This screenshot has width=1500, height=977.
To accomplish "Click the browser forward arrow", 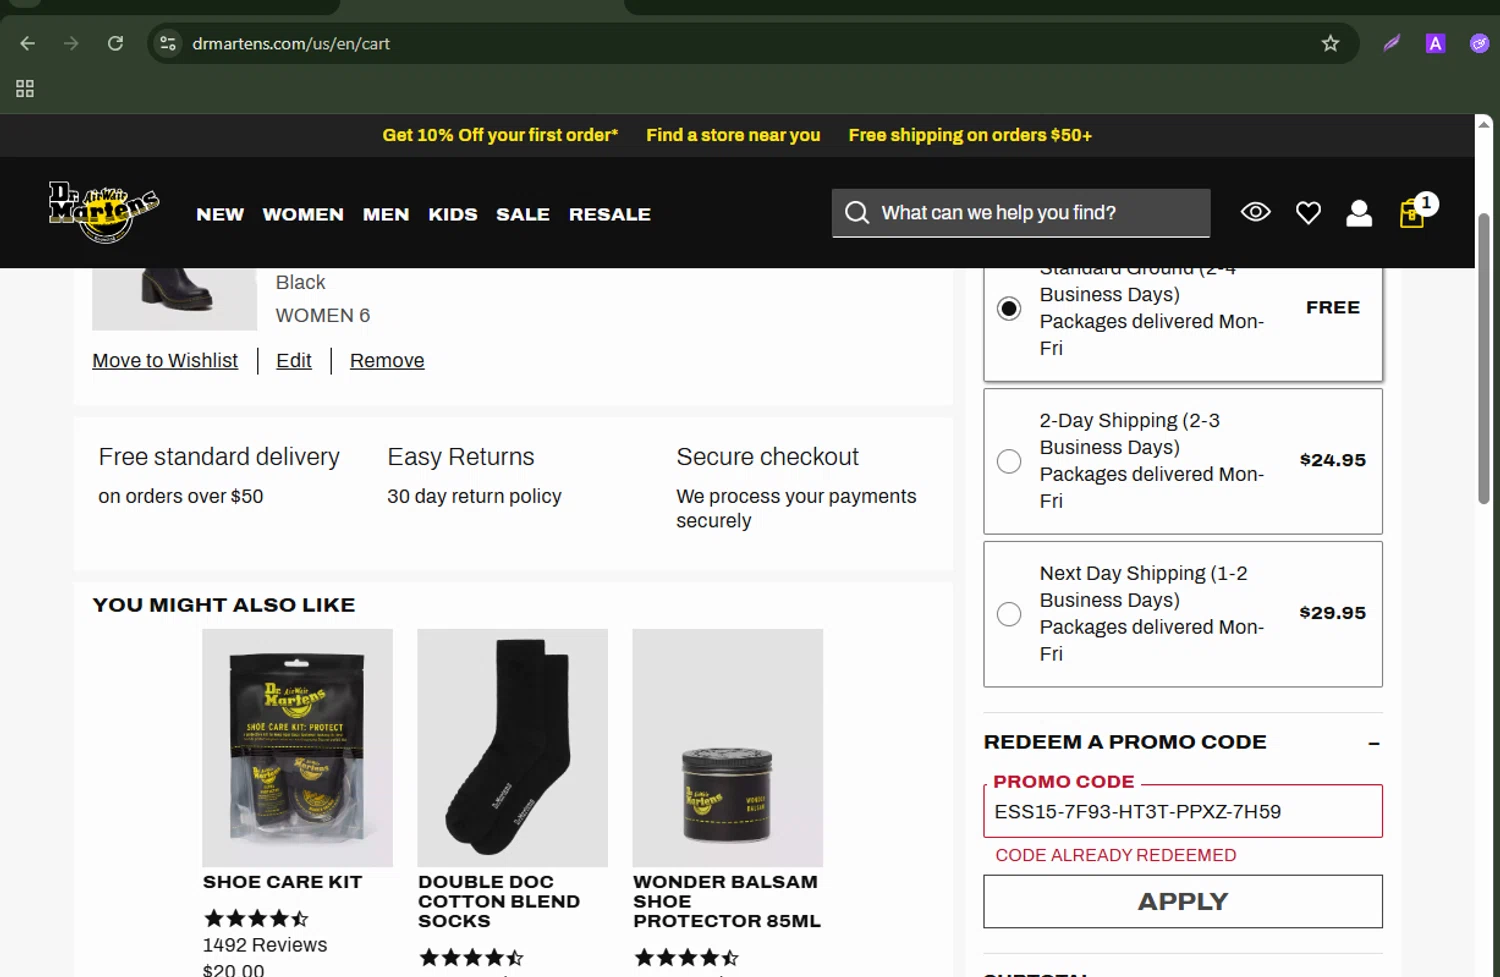I will [x=71, y=43].
